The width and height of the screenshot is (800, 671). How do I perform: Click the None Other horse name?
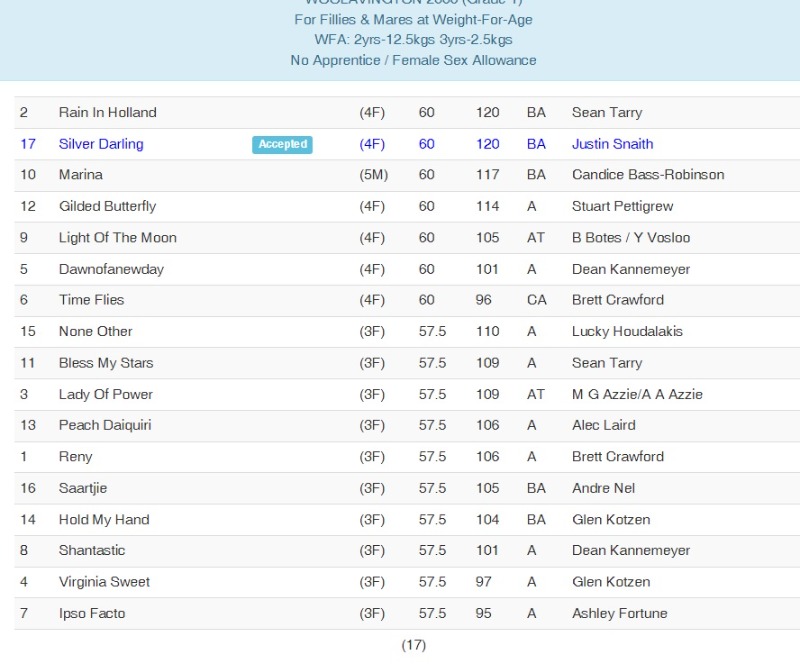point(95,331)
